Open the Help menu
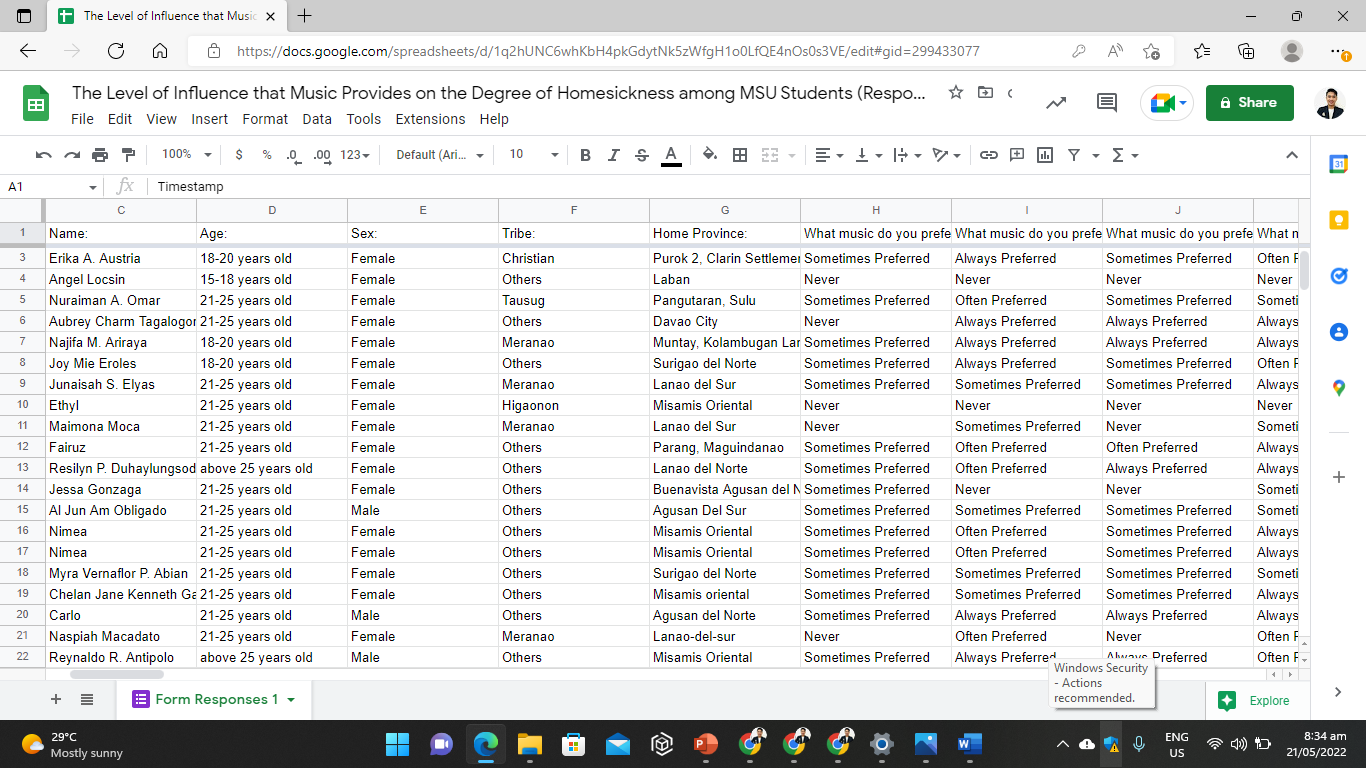 pyautogui.click(x=494, y=119)
